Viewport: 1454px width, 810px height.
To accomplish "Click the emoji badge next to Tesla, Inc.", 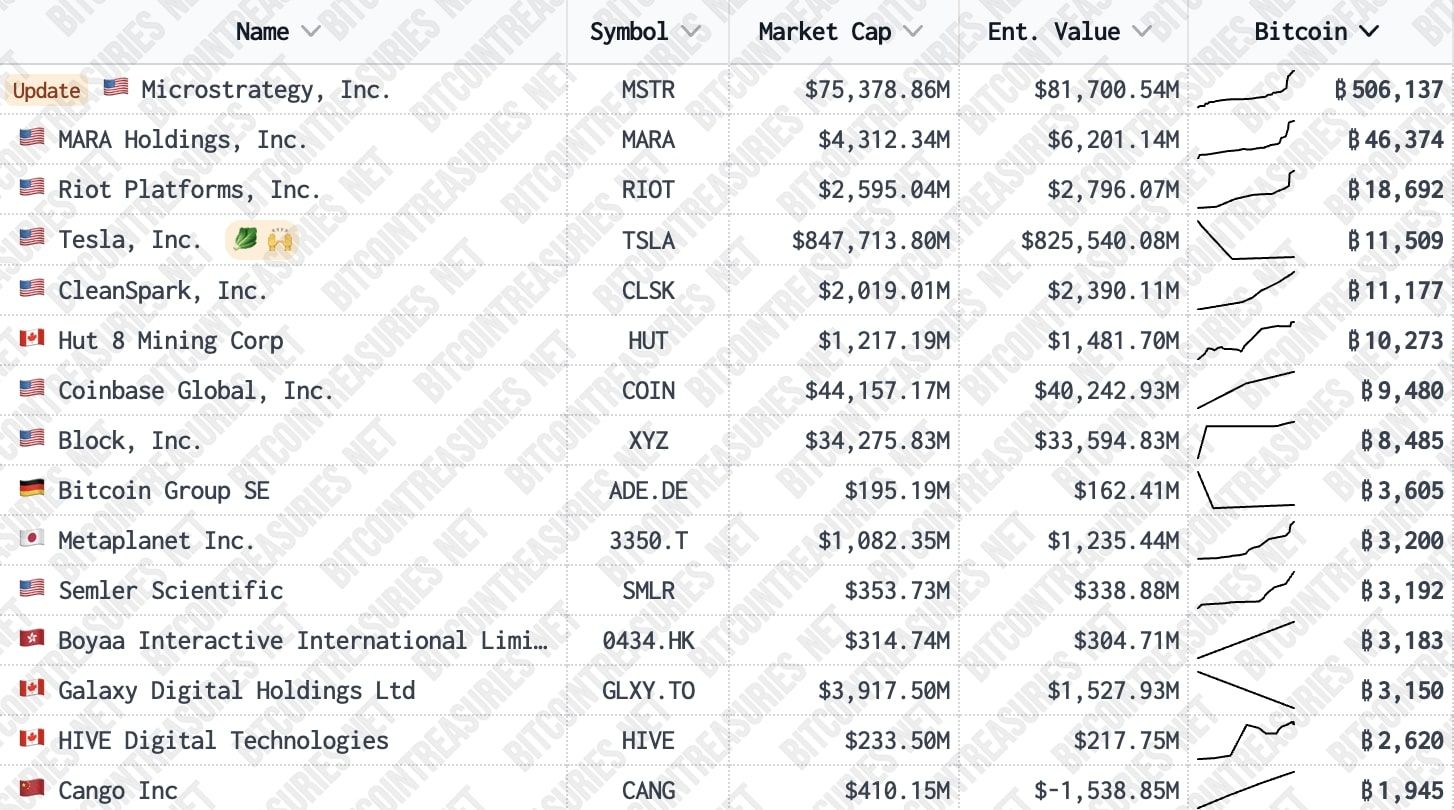I will [x=262, y=240].
